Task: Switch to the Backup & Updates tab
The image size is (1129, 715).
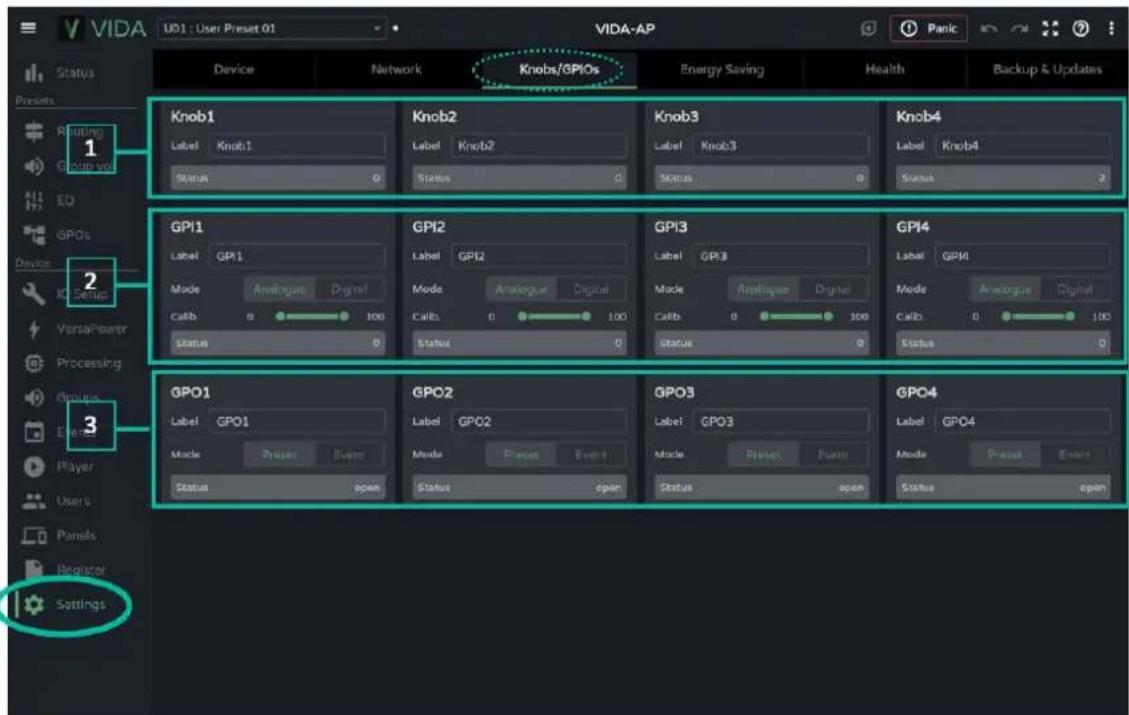Action: point(1047,69)
